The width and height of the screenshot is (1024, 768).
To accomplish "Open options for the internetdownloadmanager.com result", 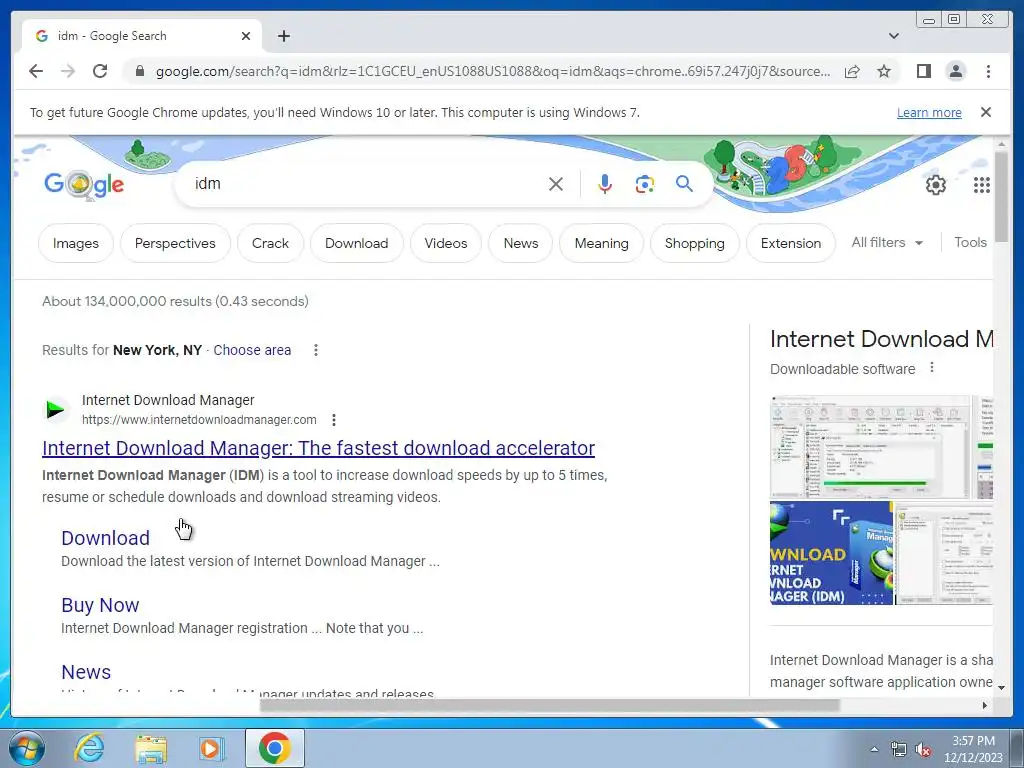I will coord(334,420).
